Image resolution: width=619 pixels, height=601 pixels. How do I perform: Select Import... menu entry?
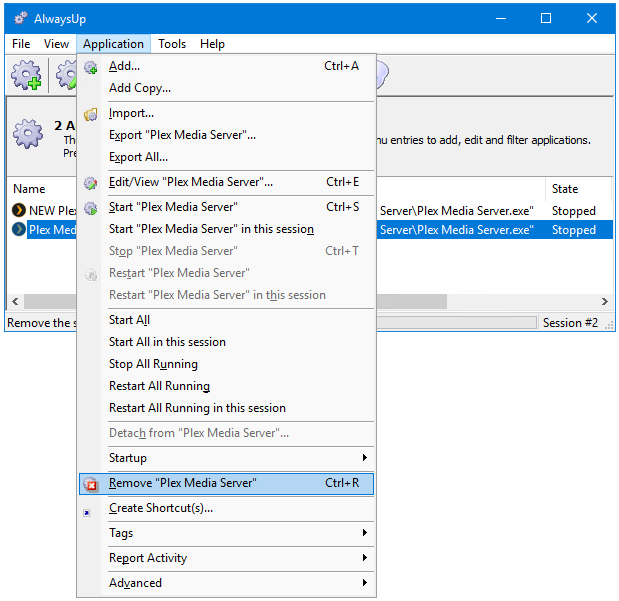226,113
